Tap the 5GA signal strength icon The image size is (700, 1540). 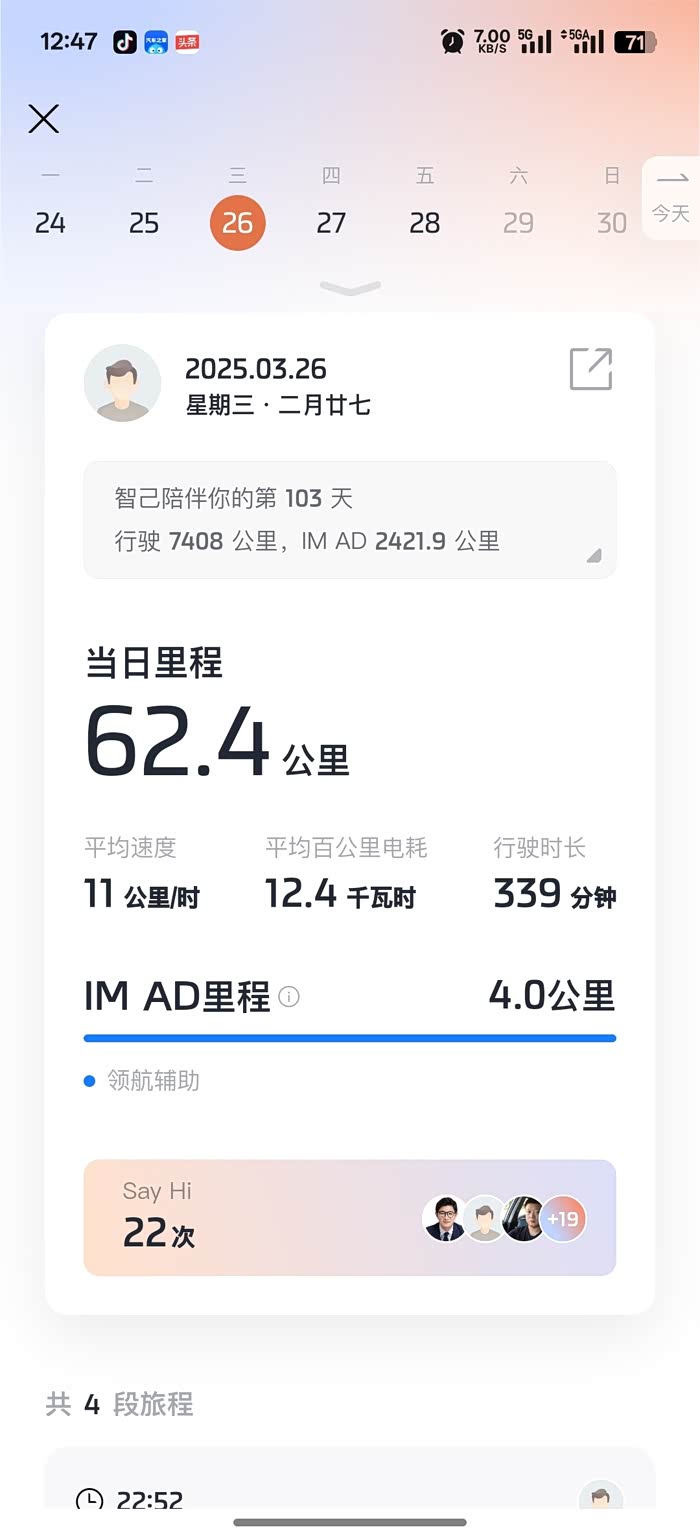pyautogui.click(x=583, y=41)
